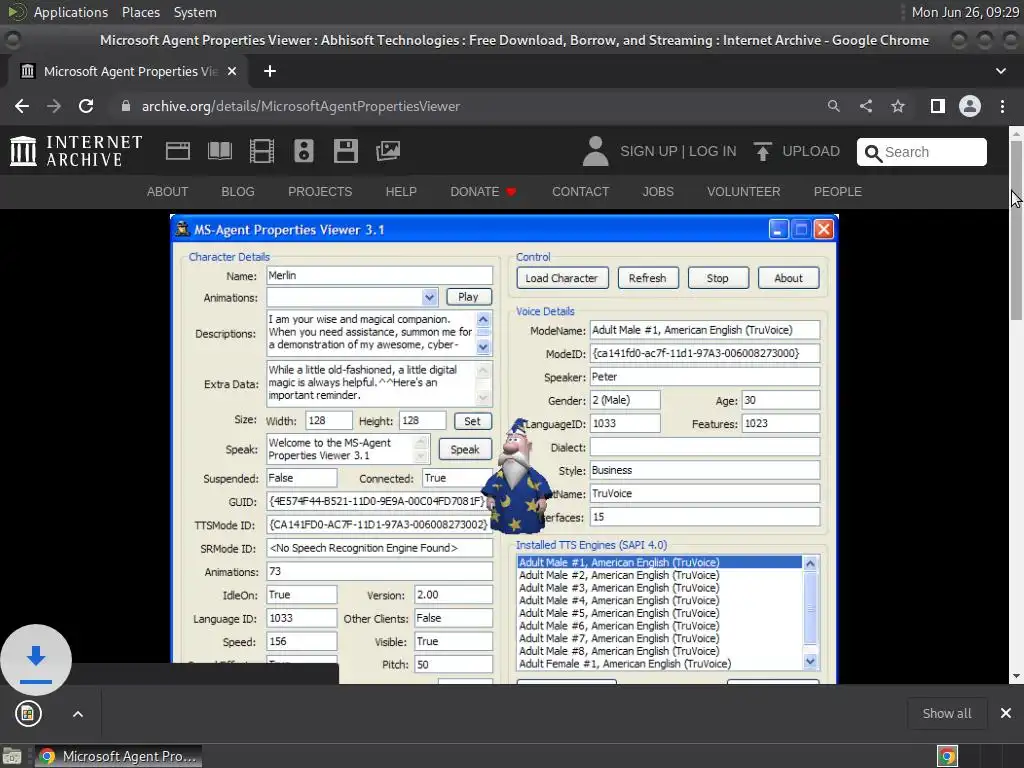Open the Software floppy disk icon
This screenshot has width=1024, height=768.
[x=345, y=151]
